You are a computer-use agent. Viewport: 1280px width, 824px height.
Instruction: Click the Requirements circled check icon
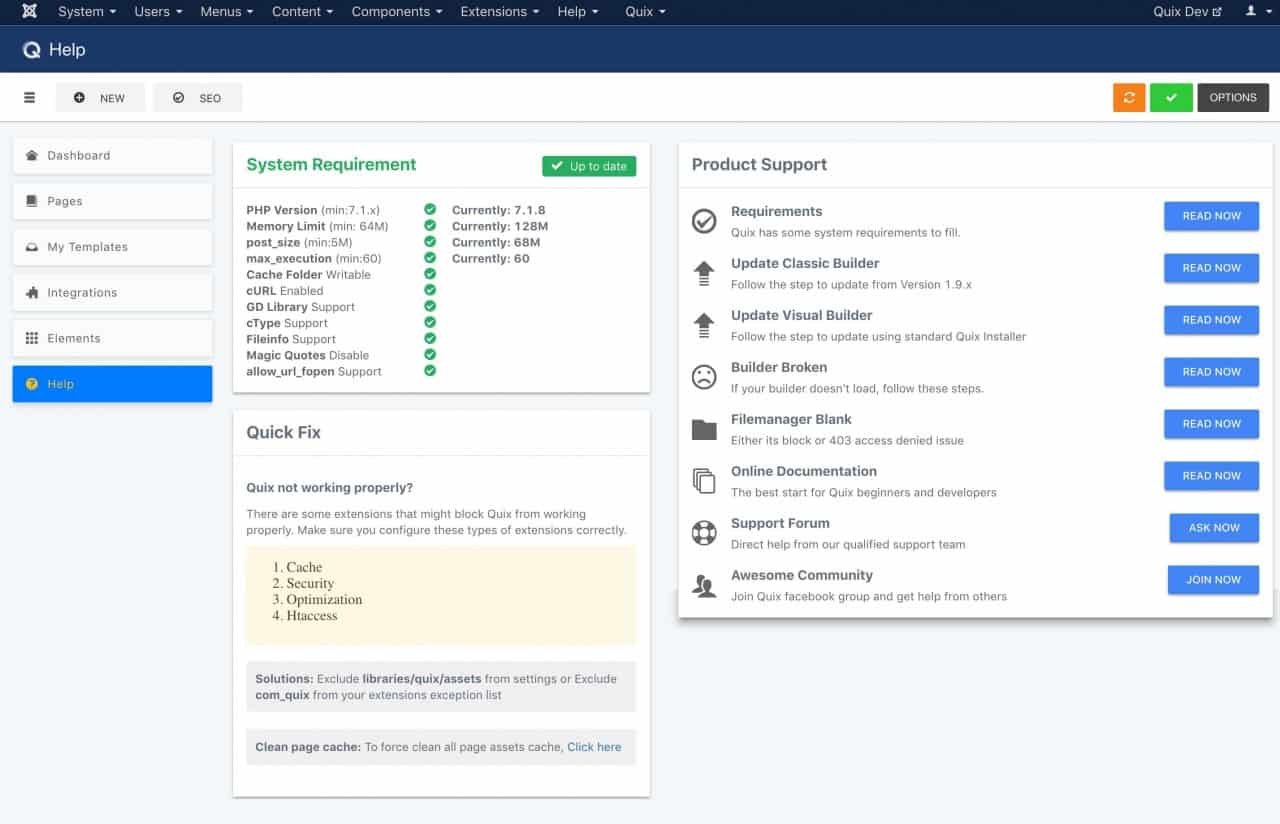point(704,221)
